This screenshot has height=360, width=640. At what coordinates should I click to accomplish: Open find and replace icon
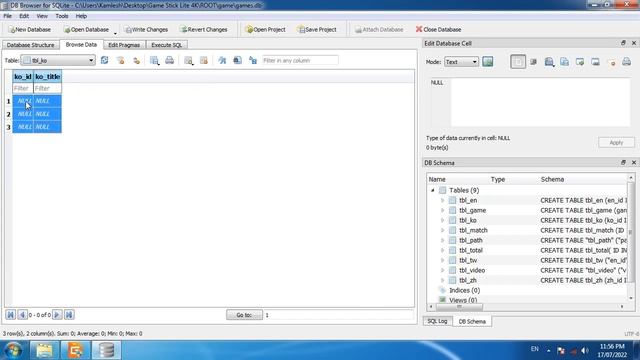(238, 60)
